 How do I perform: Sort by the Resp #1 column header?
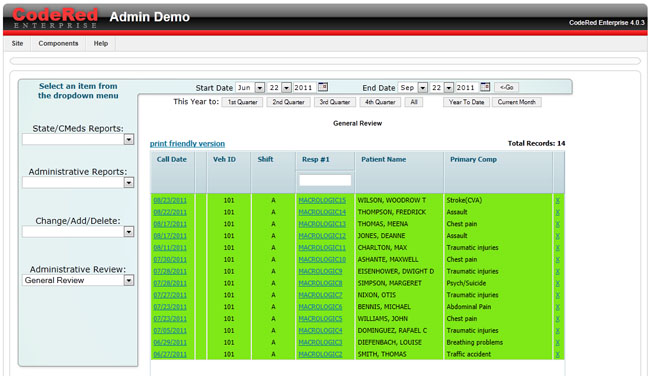pos(316,160)
